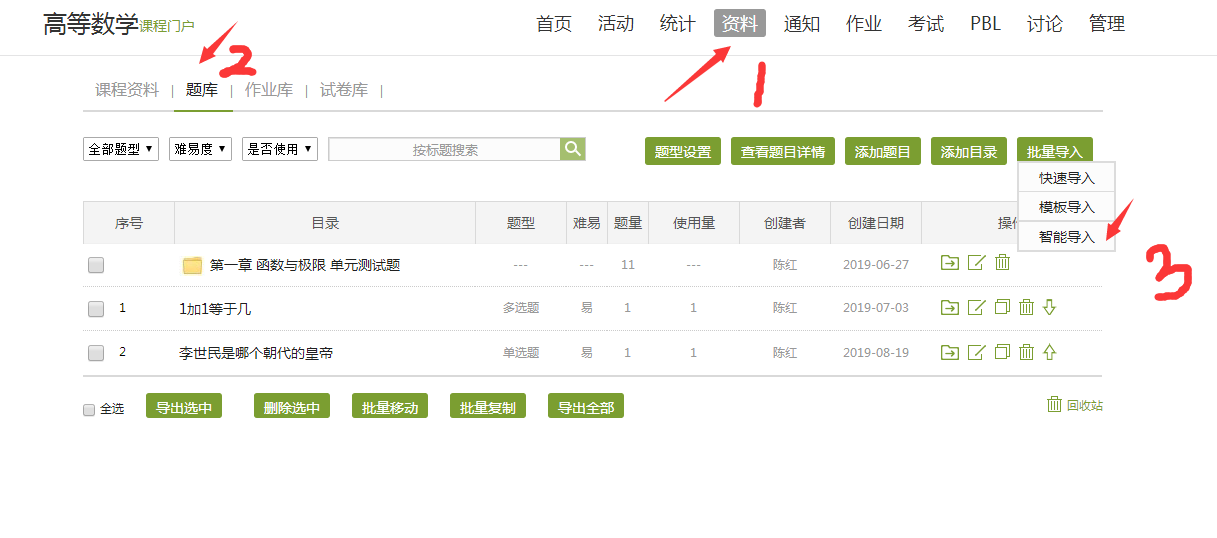The width and height of the screenshot is (1217, 538).
Task: Tick checkbox for row 2 李世民 question
Action: [96, 353]
